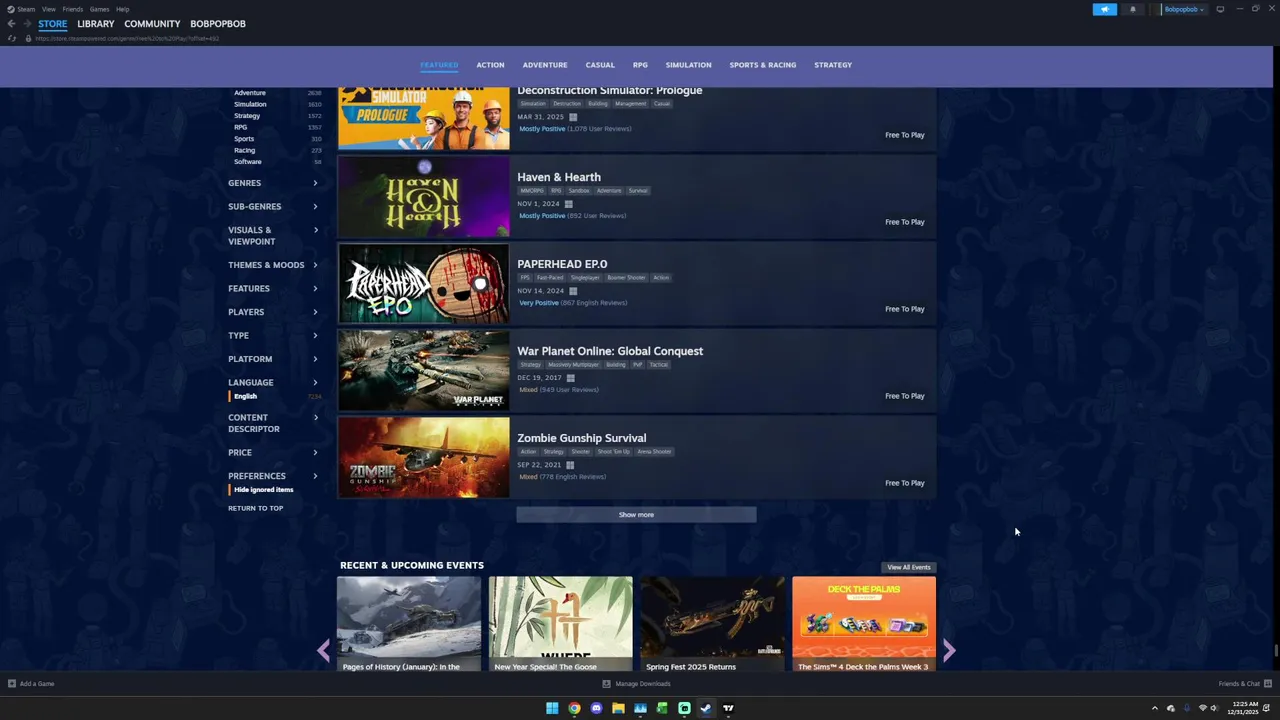Open the Bobpopbob account dropdown

coord(1184,9)
